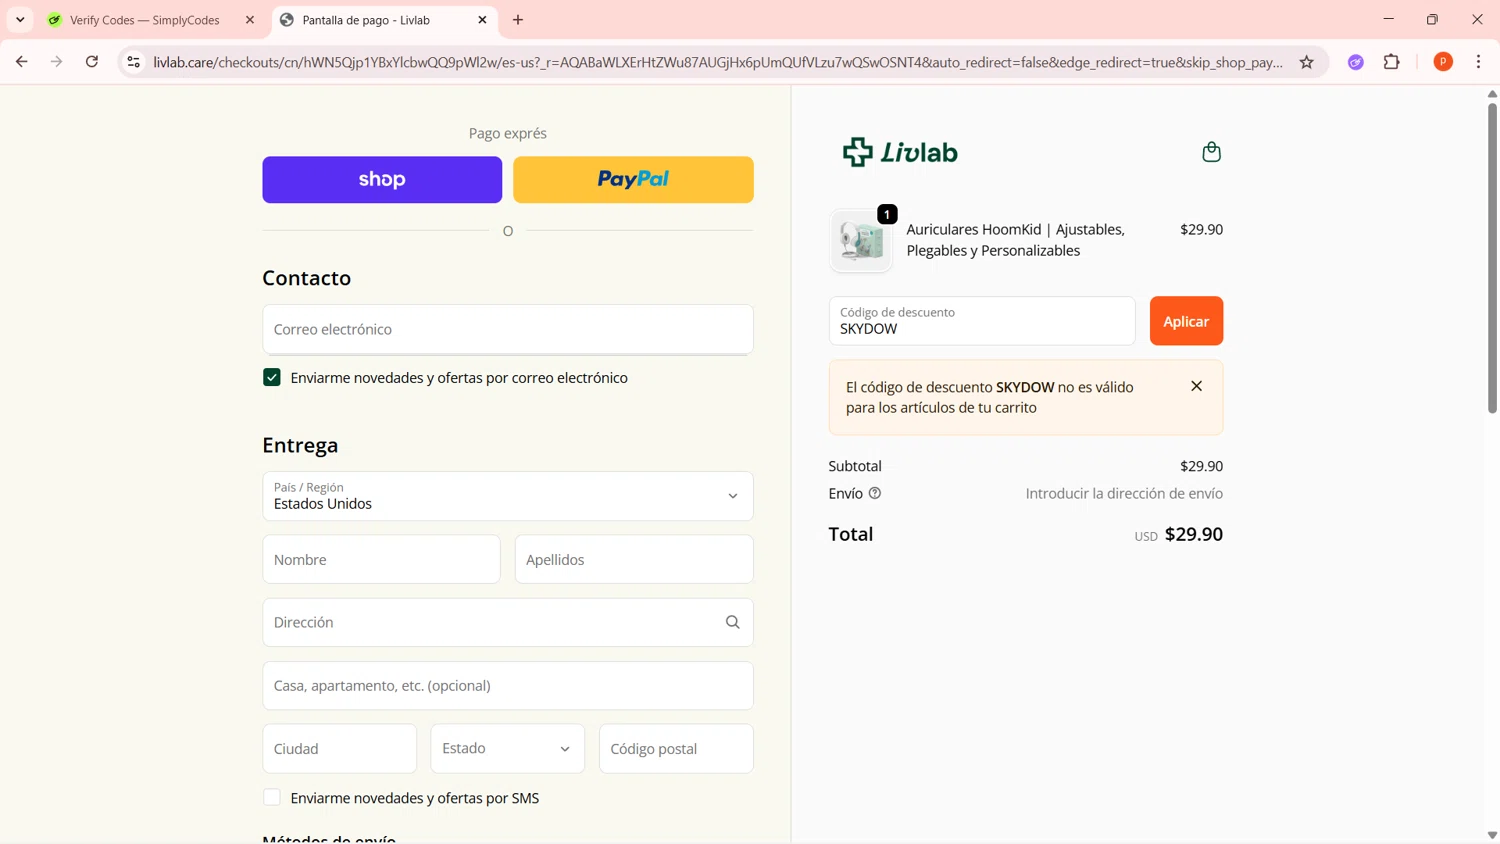
Task: Select the Auriculares HoomKid product name
Action: click(1015, 240)
